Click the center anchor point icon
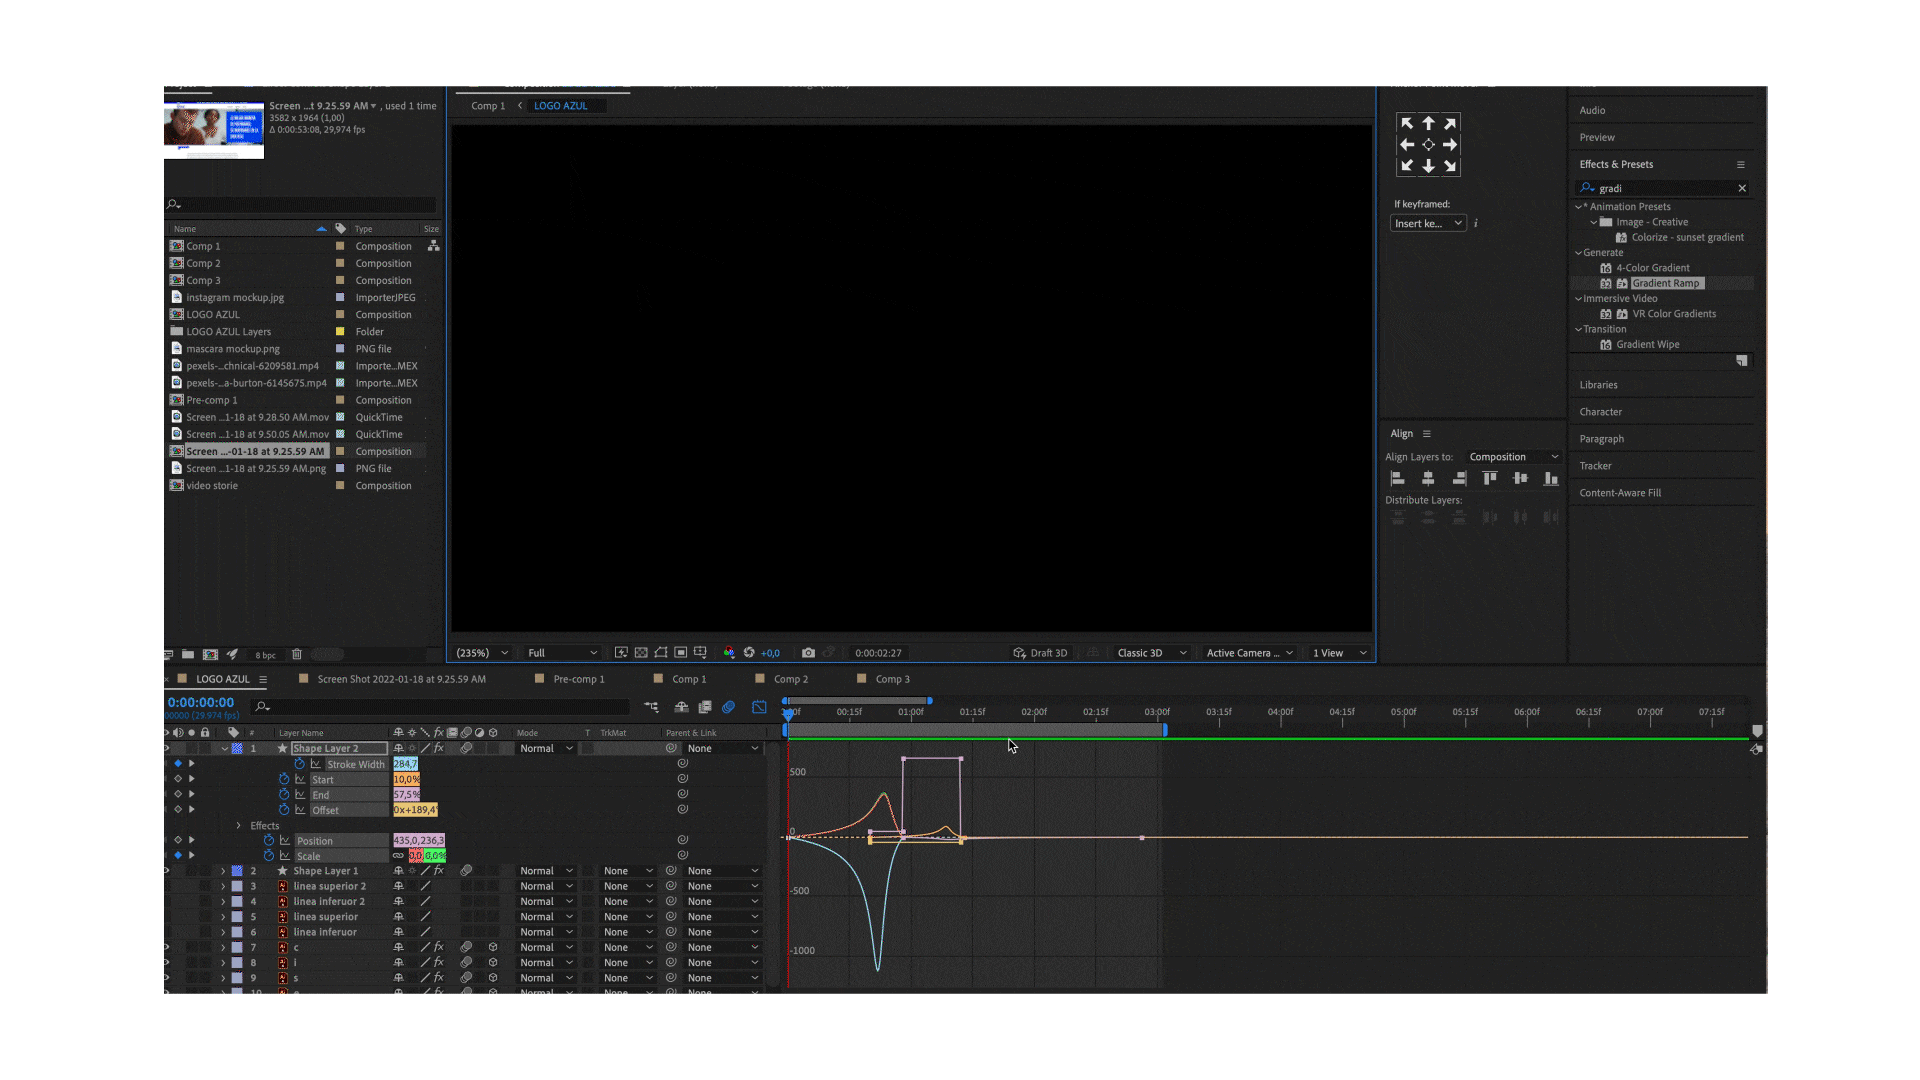This screenshot has height=1080, width=1920. click(1428, 145)
